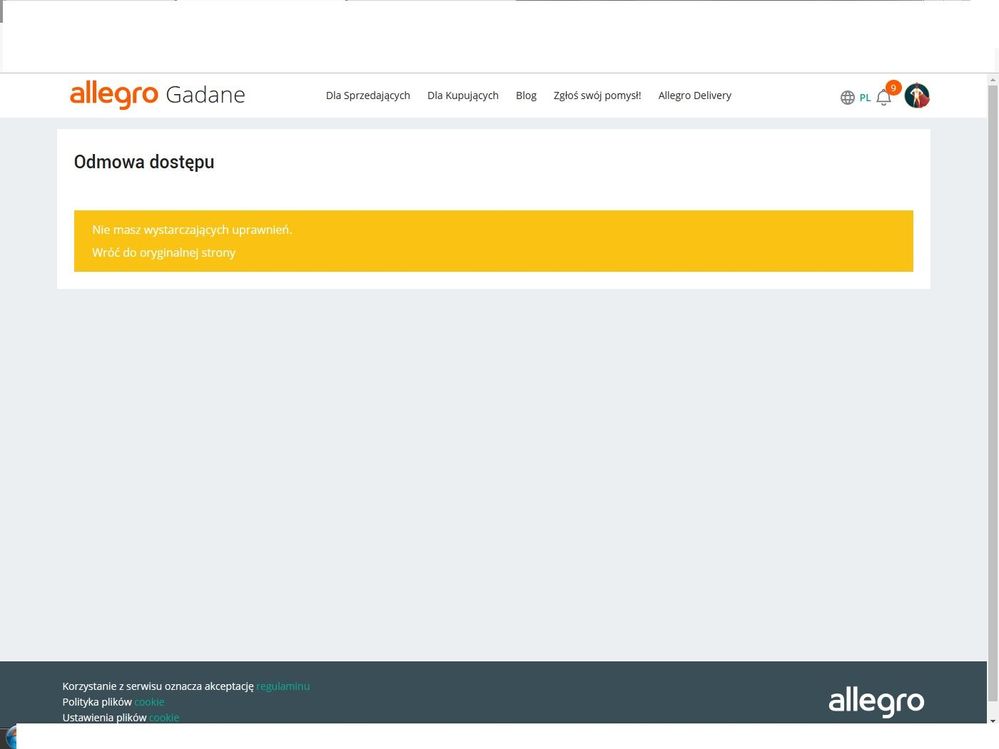Open the regulaminu link in footer
This screenshot has height=749, width=999.
click(283, 686)
